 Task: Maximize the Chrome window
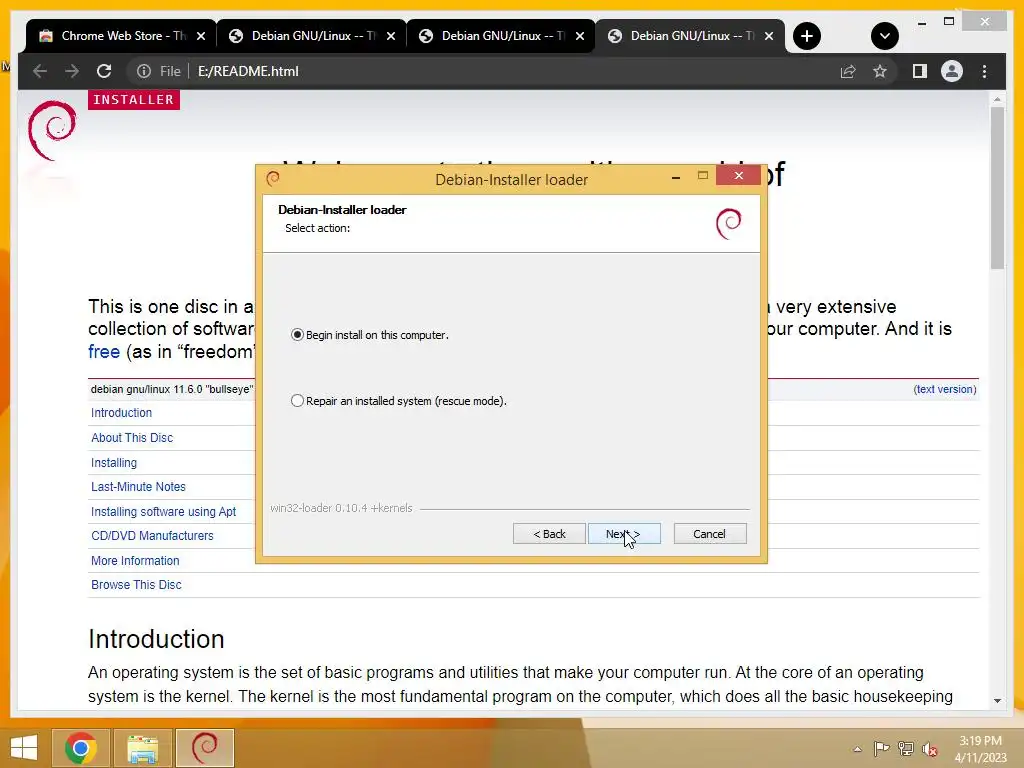949,22
